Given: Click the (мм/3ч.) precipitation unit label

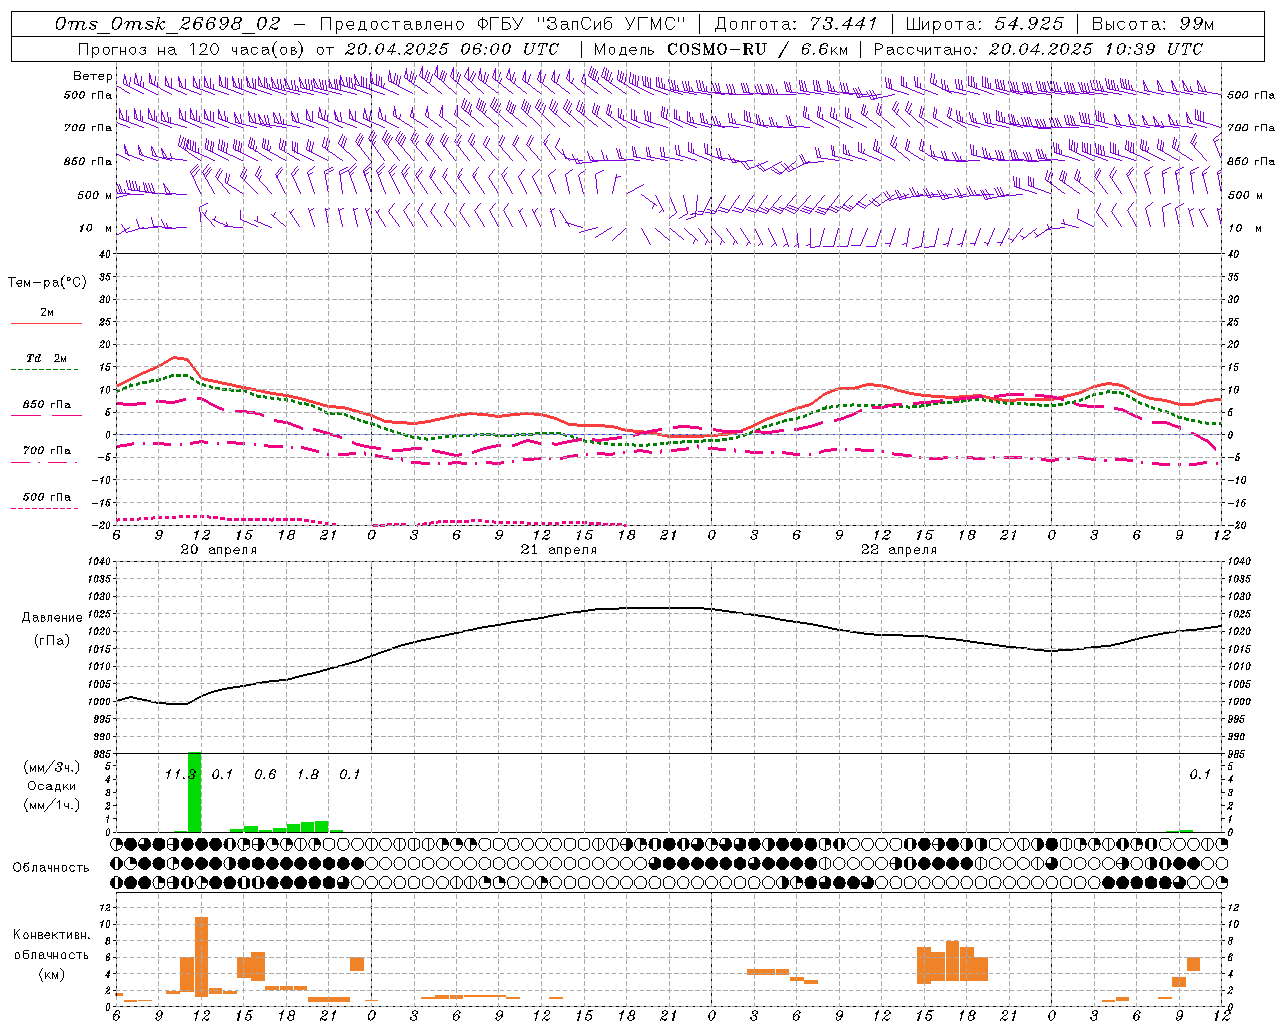Looking at the screenshot, I should click(52, 767).
